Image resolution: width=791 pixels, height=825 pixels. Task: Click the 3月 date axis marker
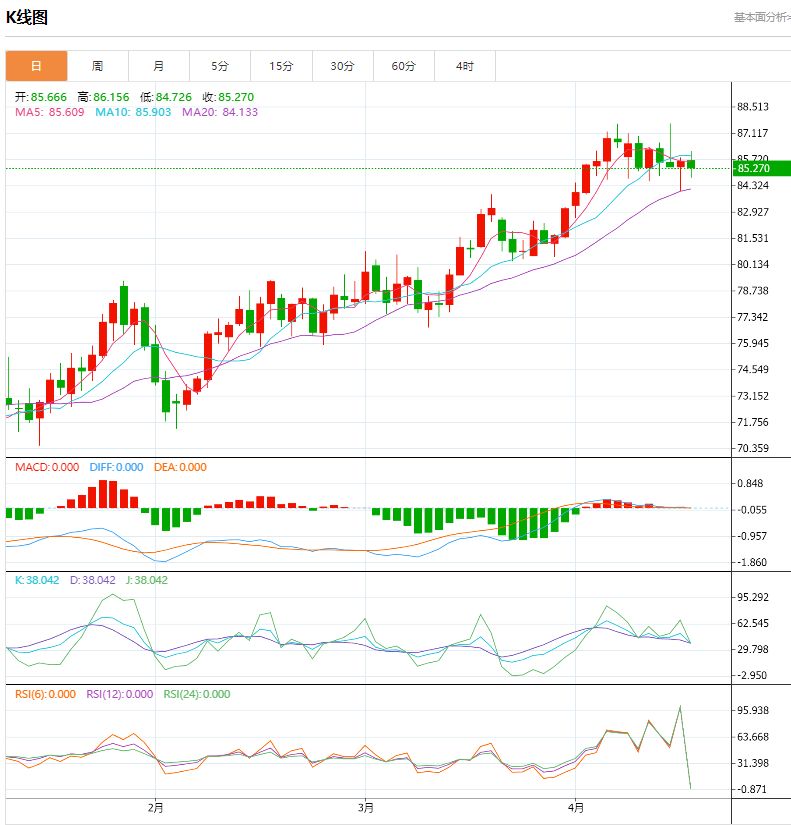366,808
